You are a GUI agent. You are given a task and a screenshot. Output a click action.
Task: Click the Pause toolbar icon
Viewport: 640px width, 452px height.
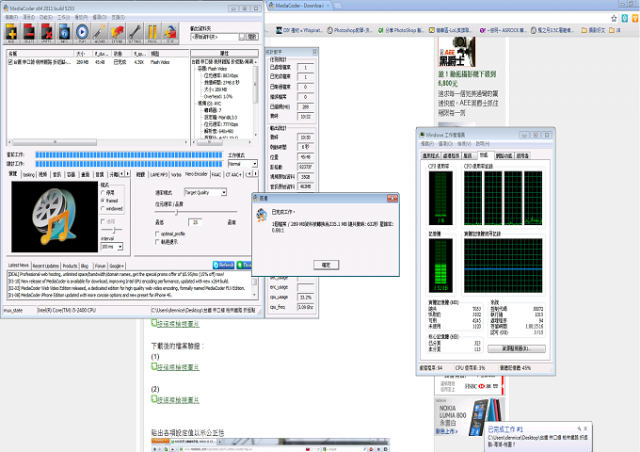(152, 33)
